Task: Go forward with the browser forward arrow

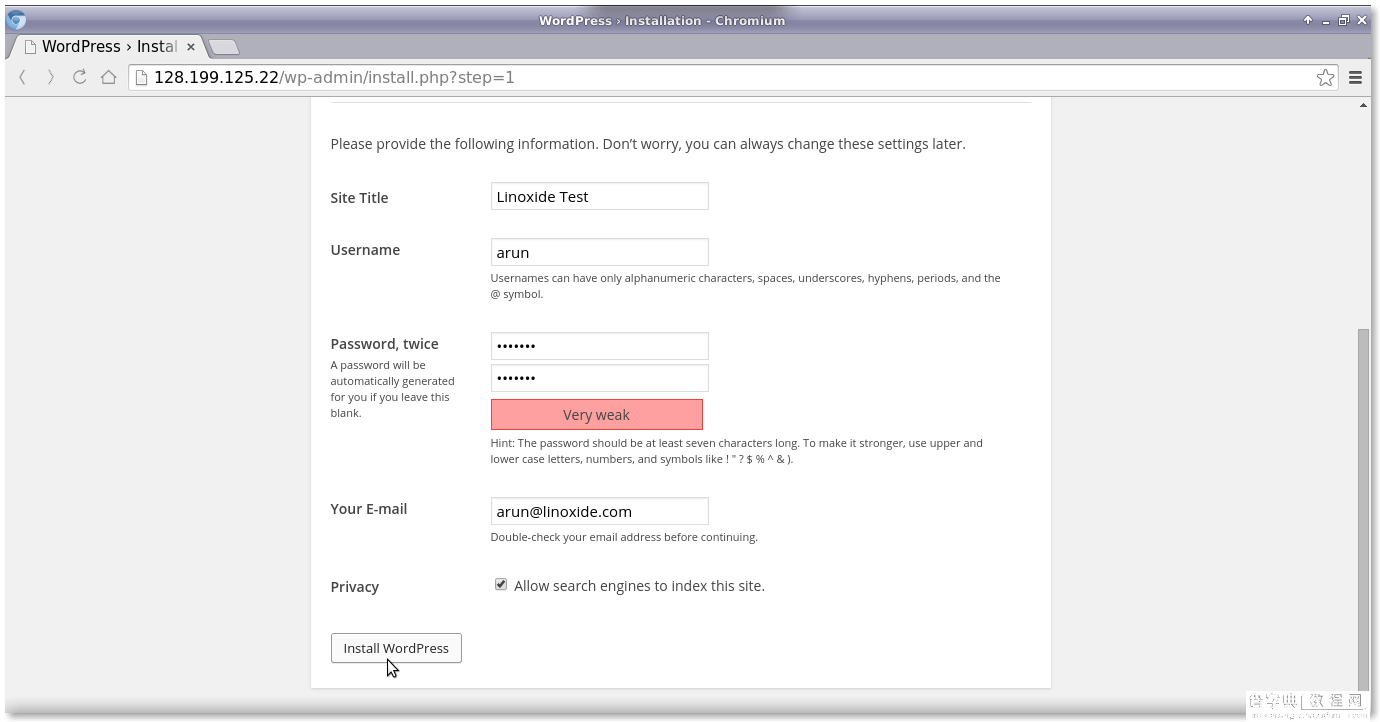Action: pos(51,77)
